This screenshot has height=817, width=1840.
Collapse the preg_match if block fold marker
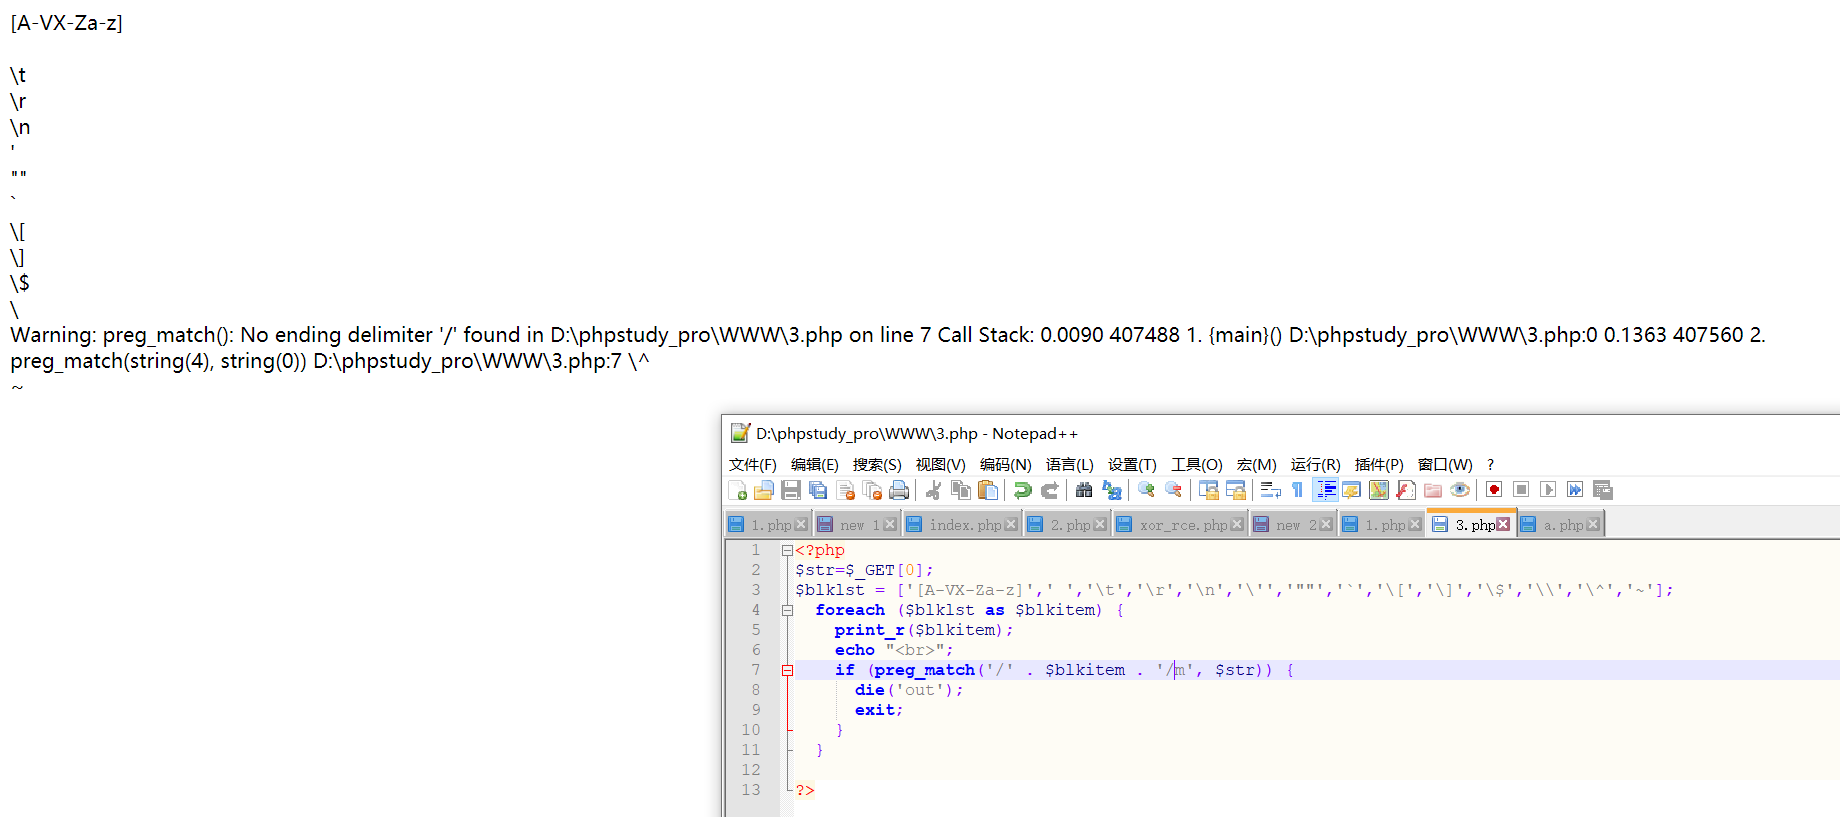(787, 671)
